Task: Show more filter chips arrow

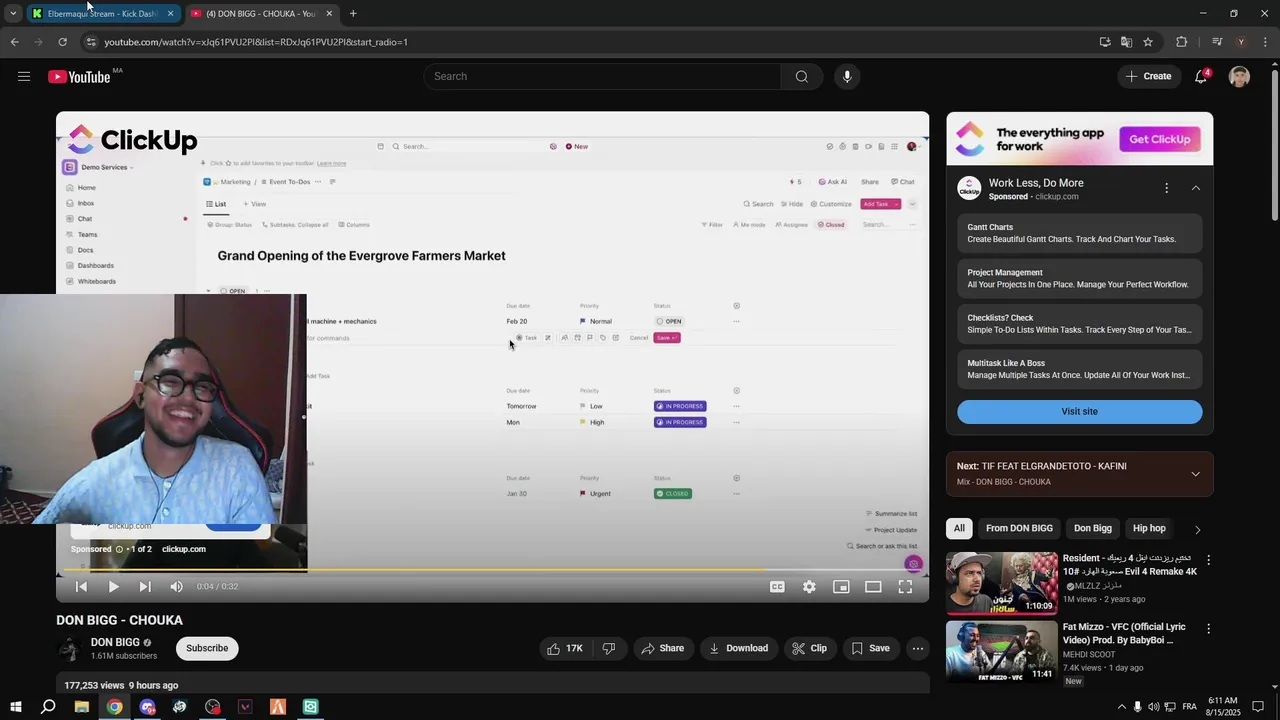Action: (1197, 529)
